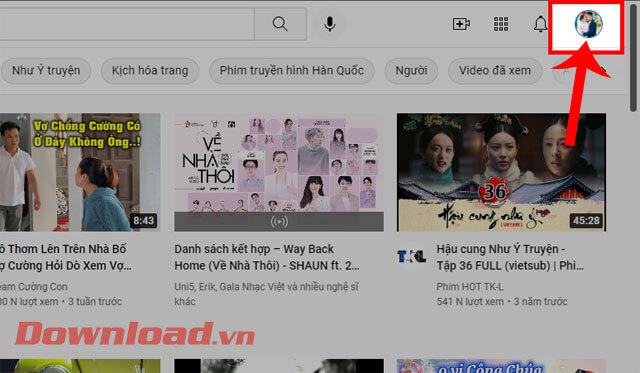
Task: Click the 8:43 duration badge
Action: 143,221
